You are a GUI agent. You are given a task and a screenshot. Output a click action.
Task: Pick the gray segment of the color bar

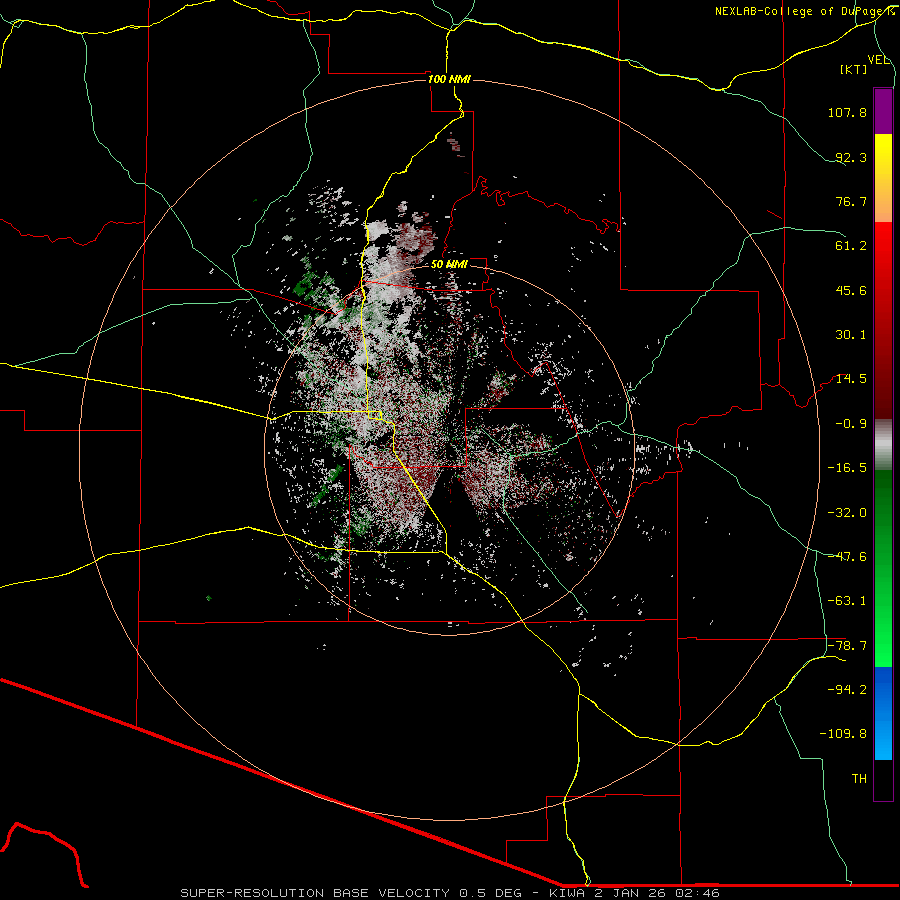click(x=883, y=445)
